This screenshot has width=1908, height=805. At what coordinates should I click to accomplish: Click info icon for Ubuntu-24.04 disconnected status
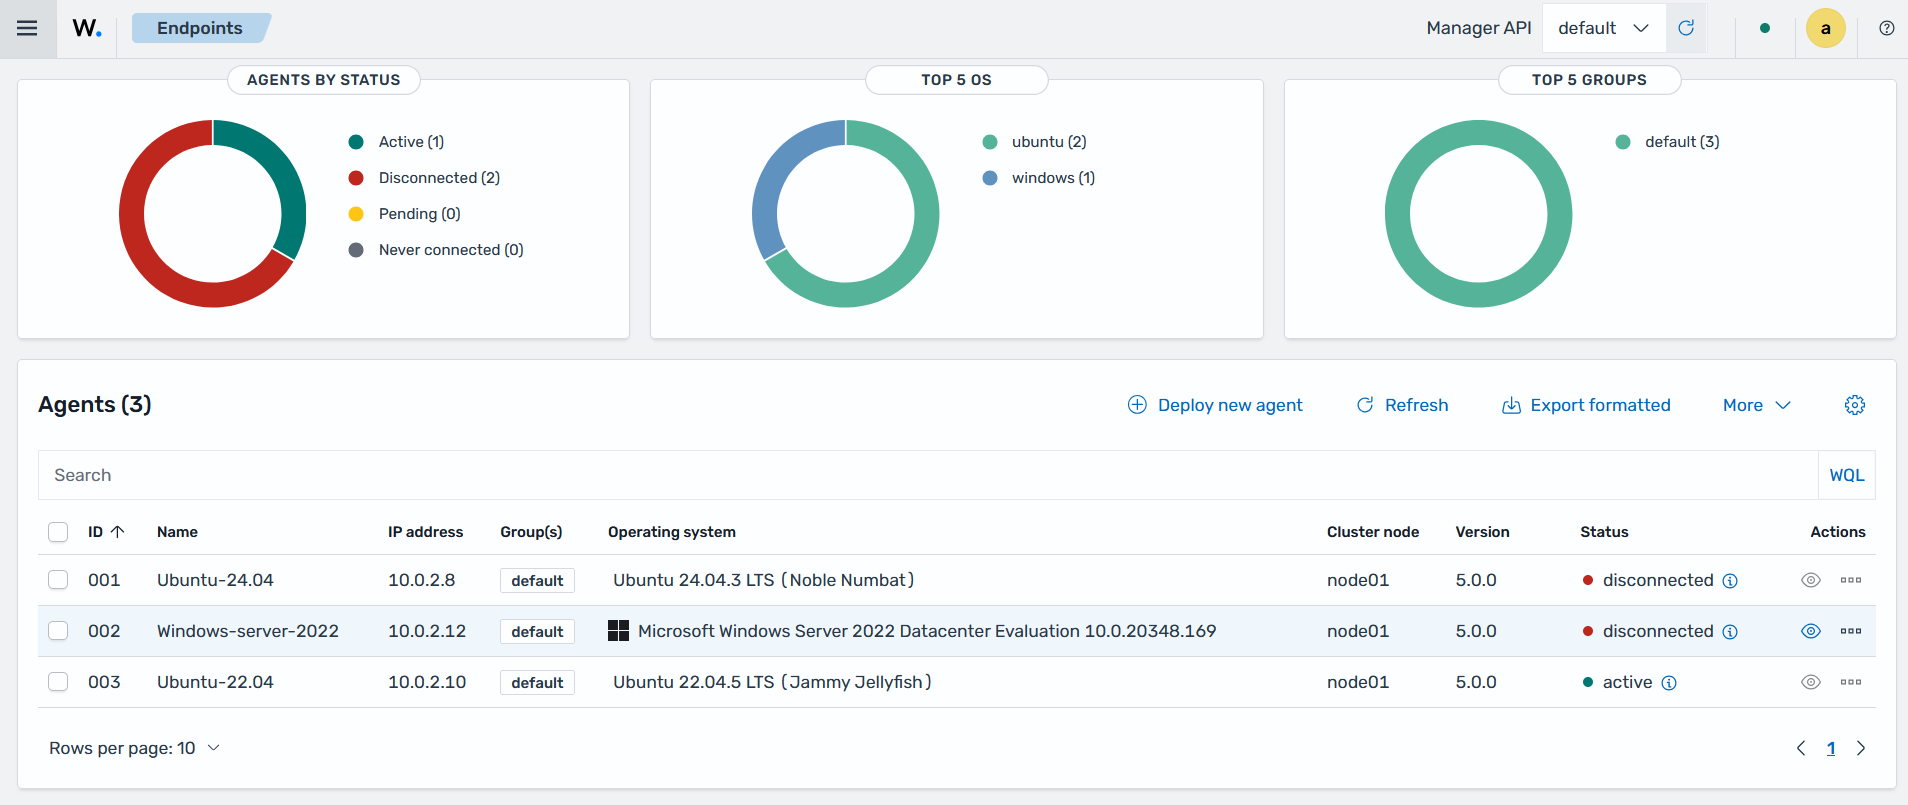1730,581
